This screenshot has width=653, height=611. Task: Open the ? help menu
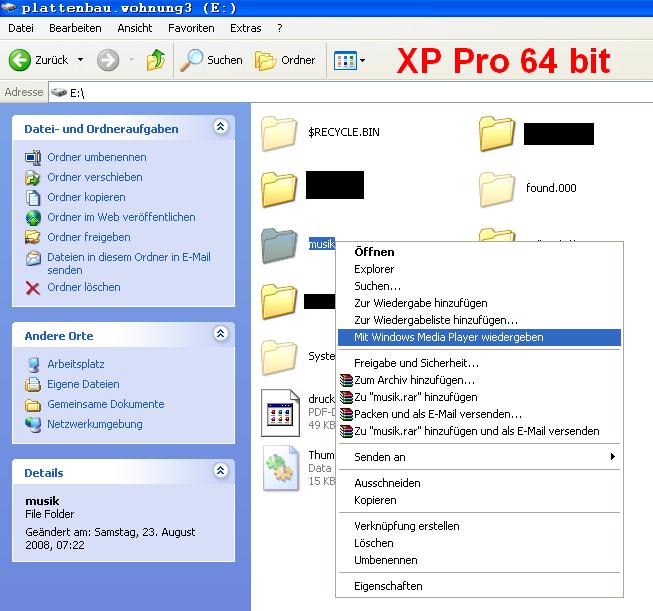click(280, 28)
